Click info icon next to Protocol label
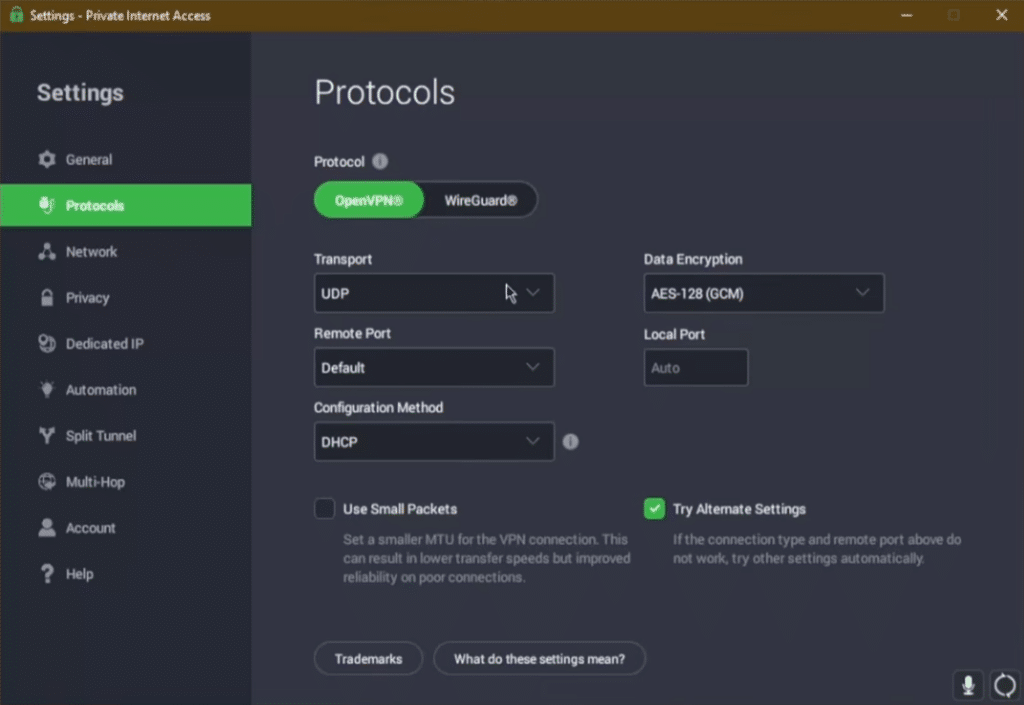Image resolution: width=1024 pixels, height=705 pixels. coord(380,161)
